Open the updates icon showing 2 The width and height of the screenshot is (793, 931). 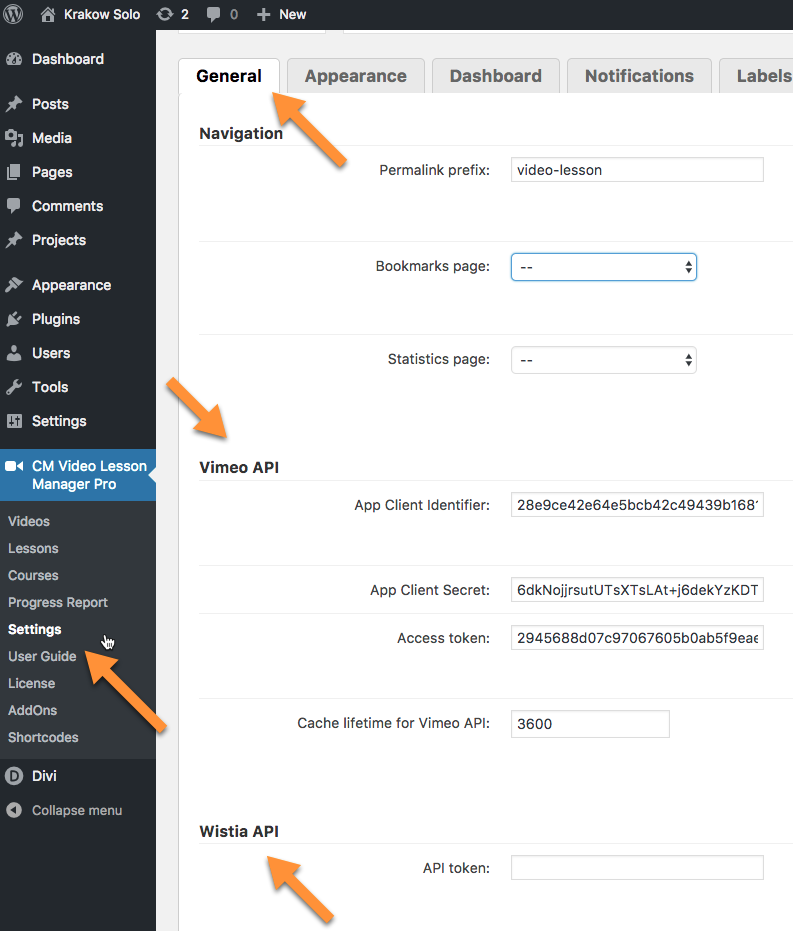point(164,14)
